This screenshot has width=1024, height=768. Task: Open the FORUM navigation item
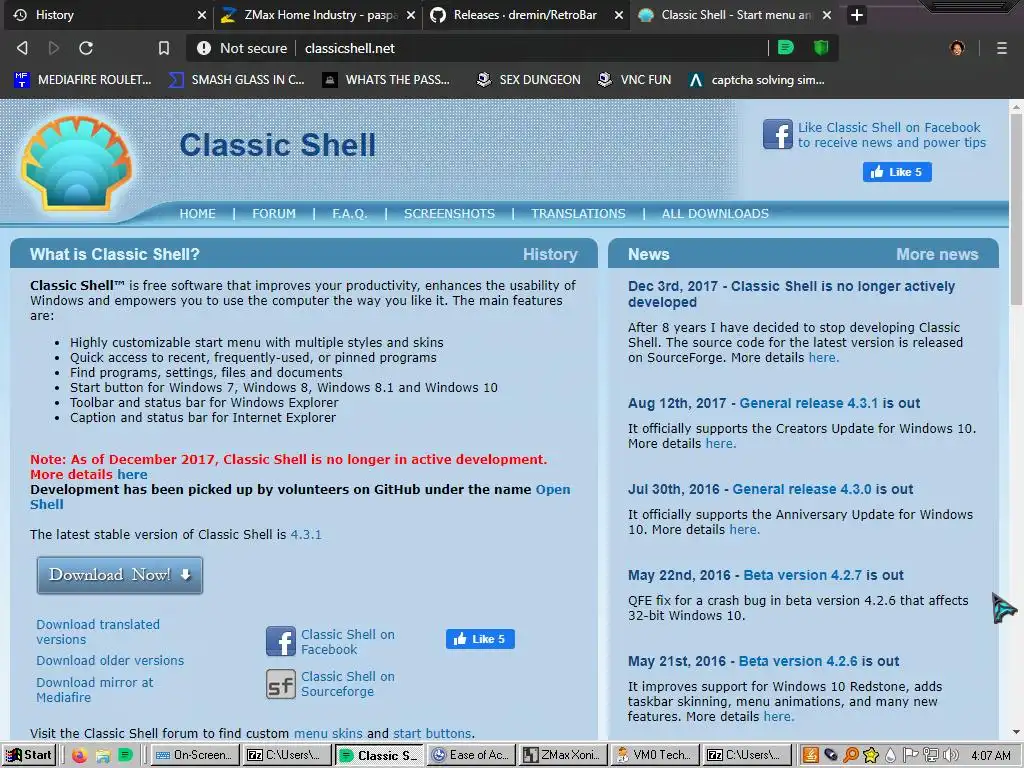[x=274, y=214]
